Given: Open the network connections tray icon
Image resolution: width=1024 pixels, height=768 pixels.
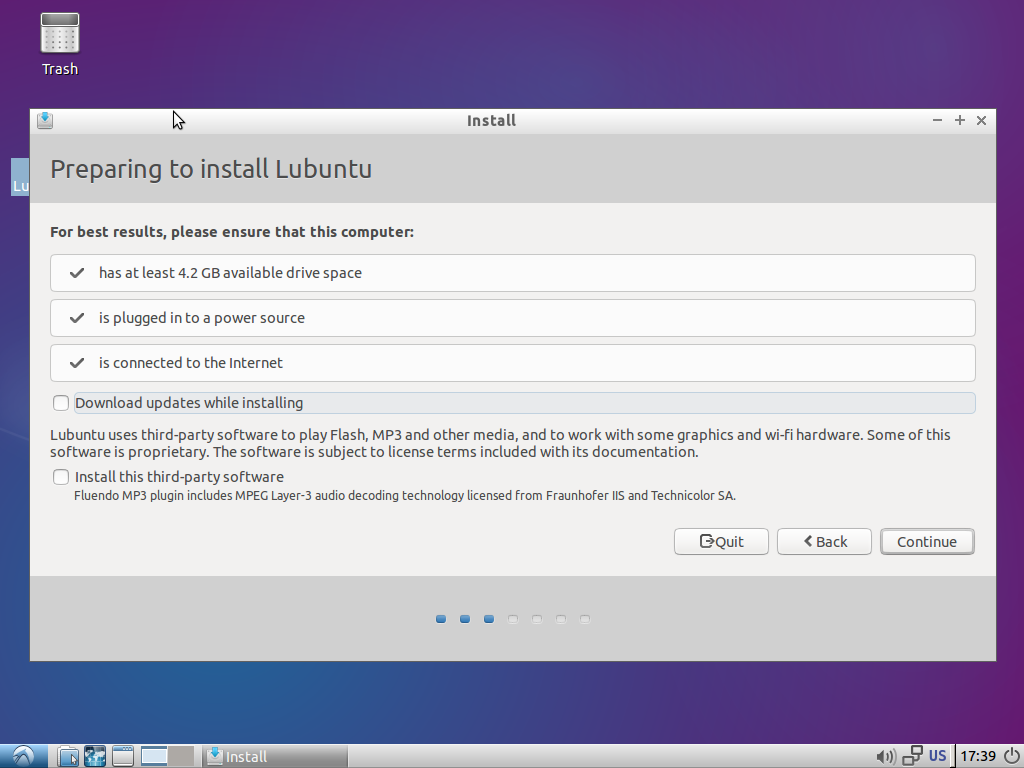Looking at the screenshot, I should pos(912,756).
